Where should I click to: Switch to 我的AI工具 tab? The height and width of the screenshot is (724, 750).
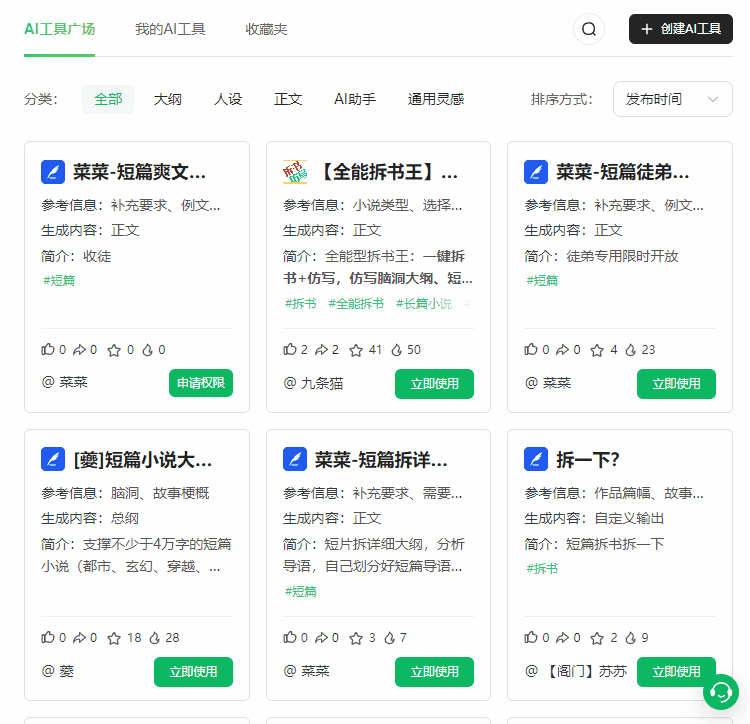point(170,29)
